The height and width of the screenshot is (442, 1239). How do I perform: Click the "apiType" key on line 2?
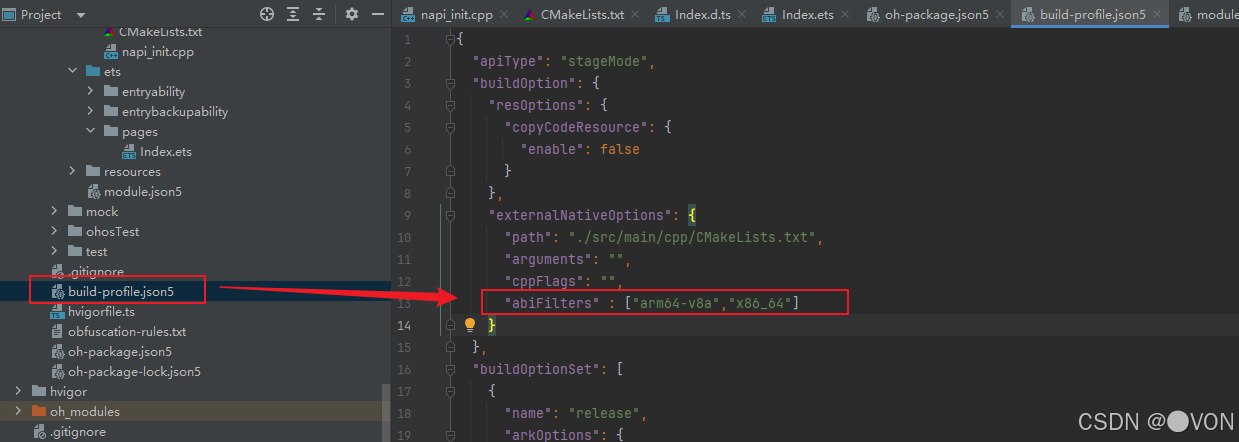(x=508, y=61)
